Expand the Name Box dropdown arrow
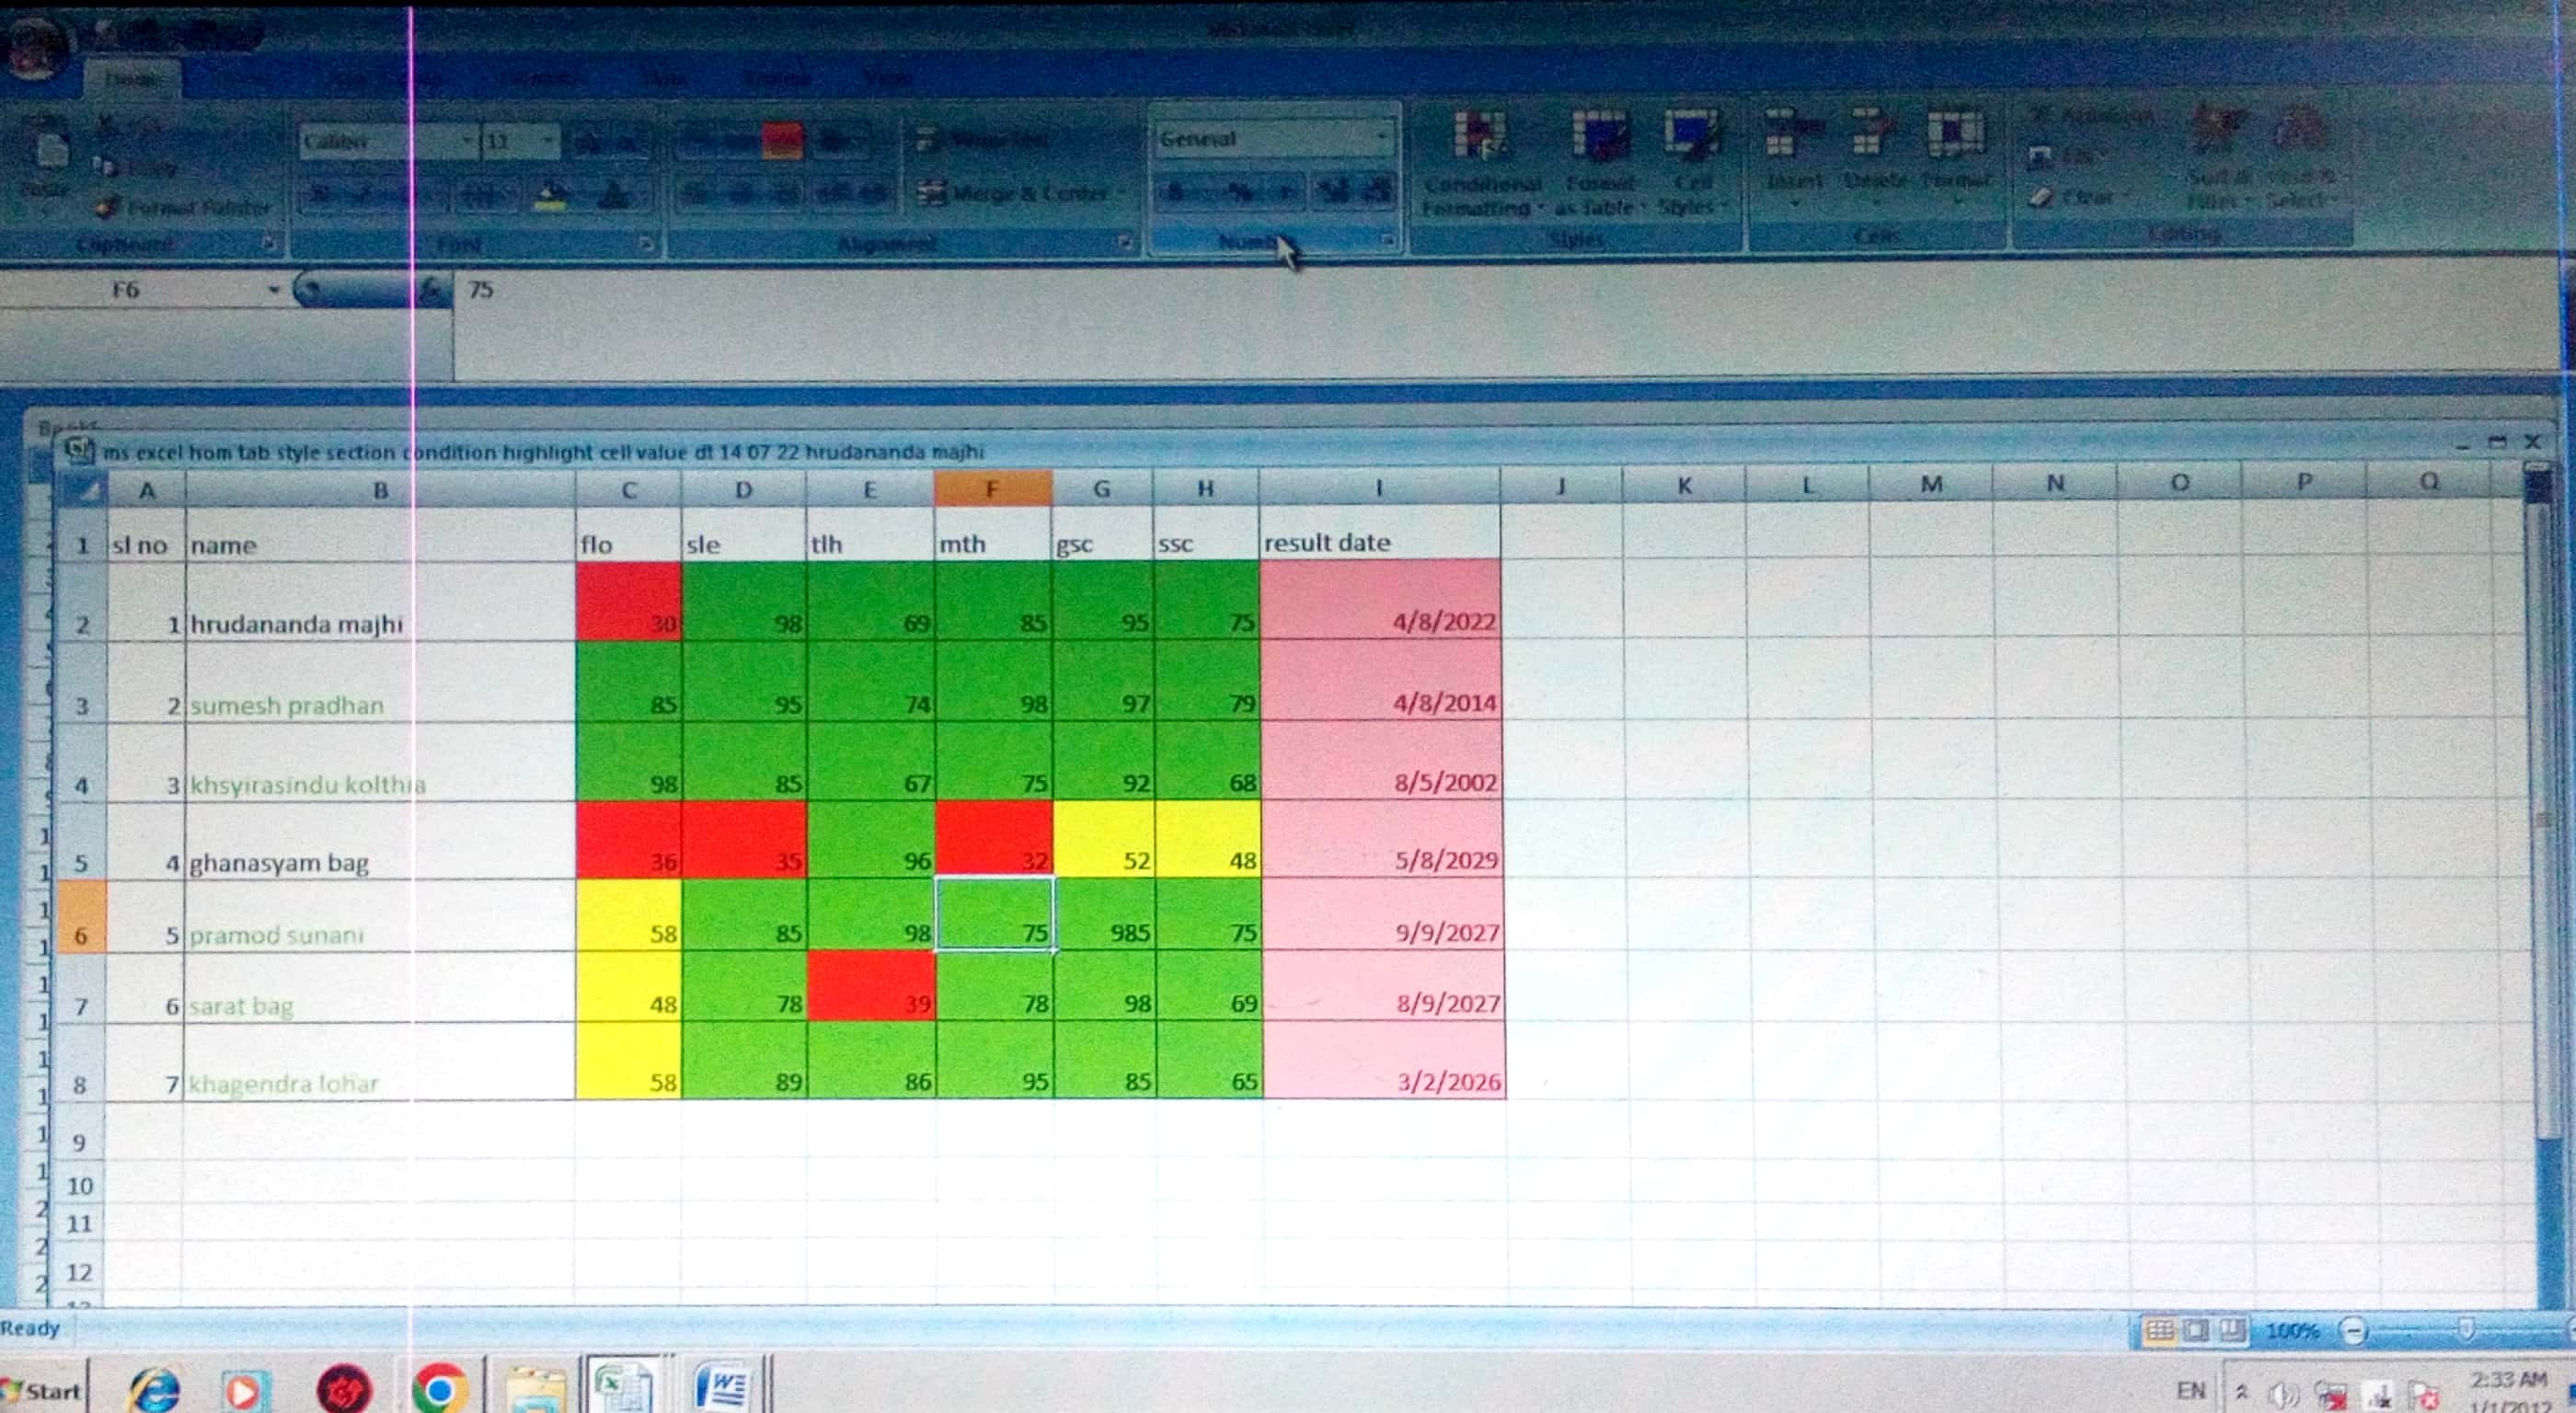This screenshot has width=2576, height=1413. 273,290
